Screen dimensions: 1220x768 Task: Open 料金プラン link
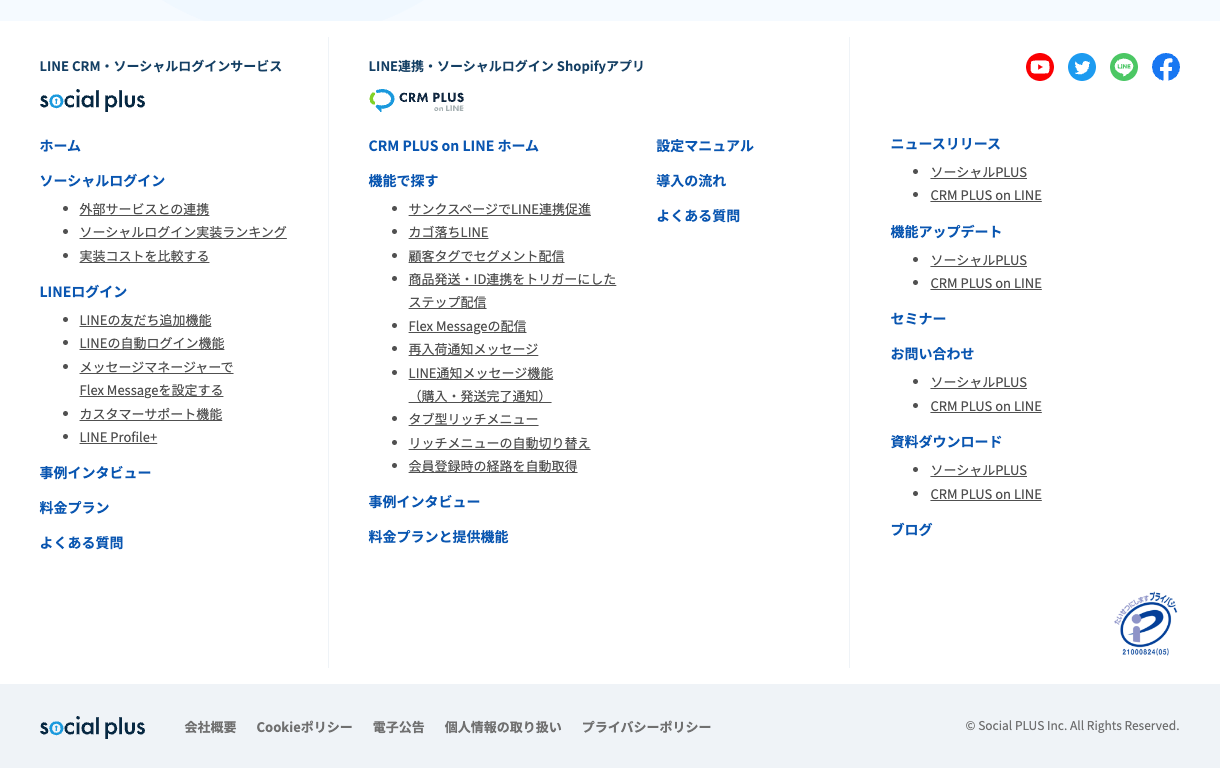pyautogui.click(x=74, y=508)
